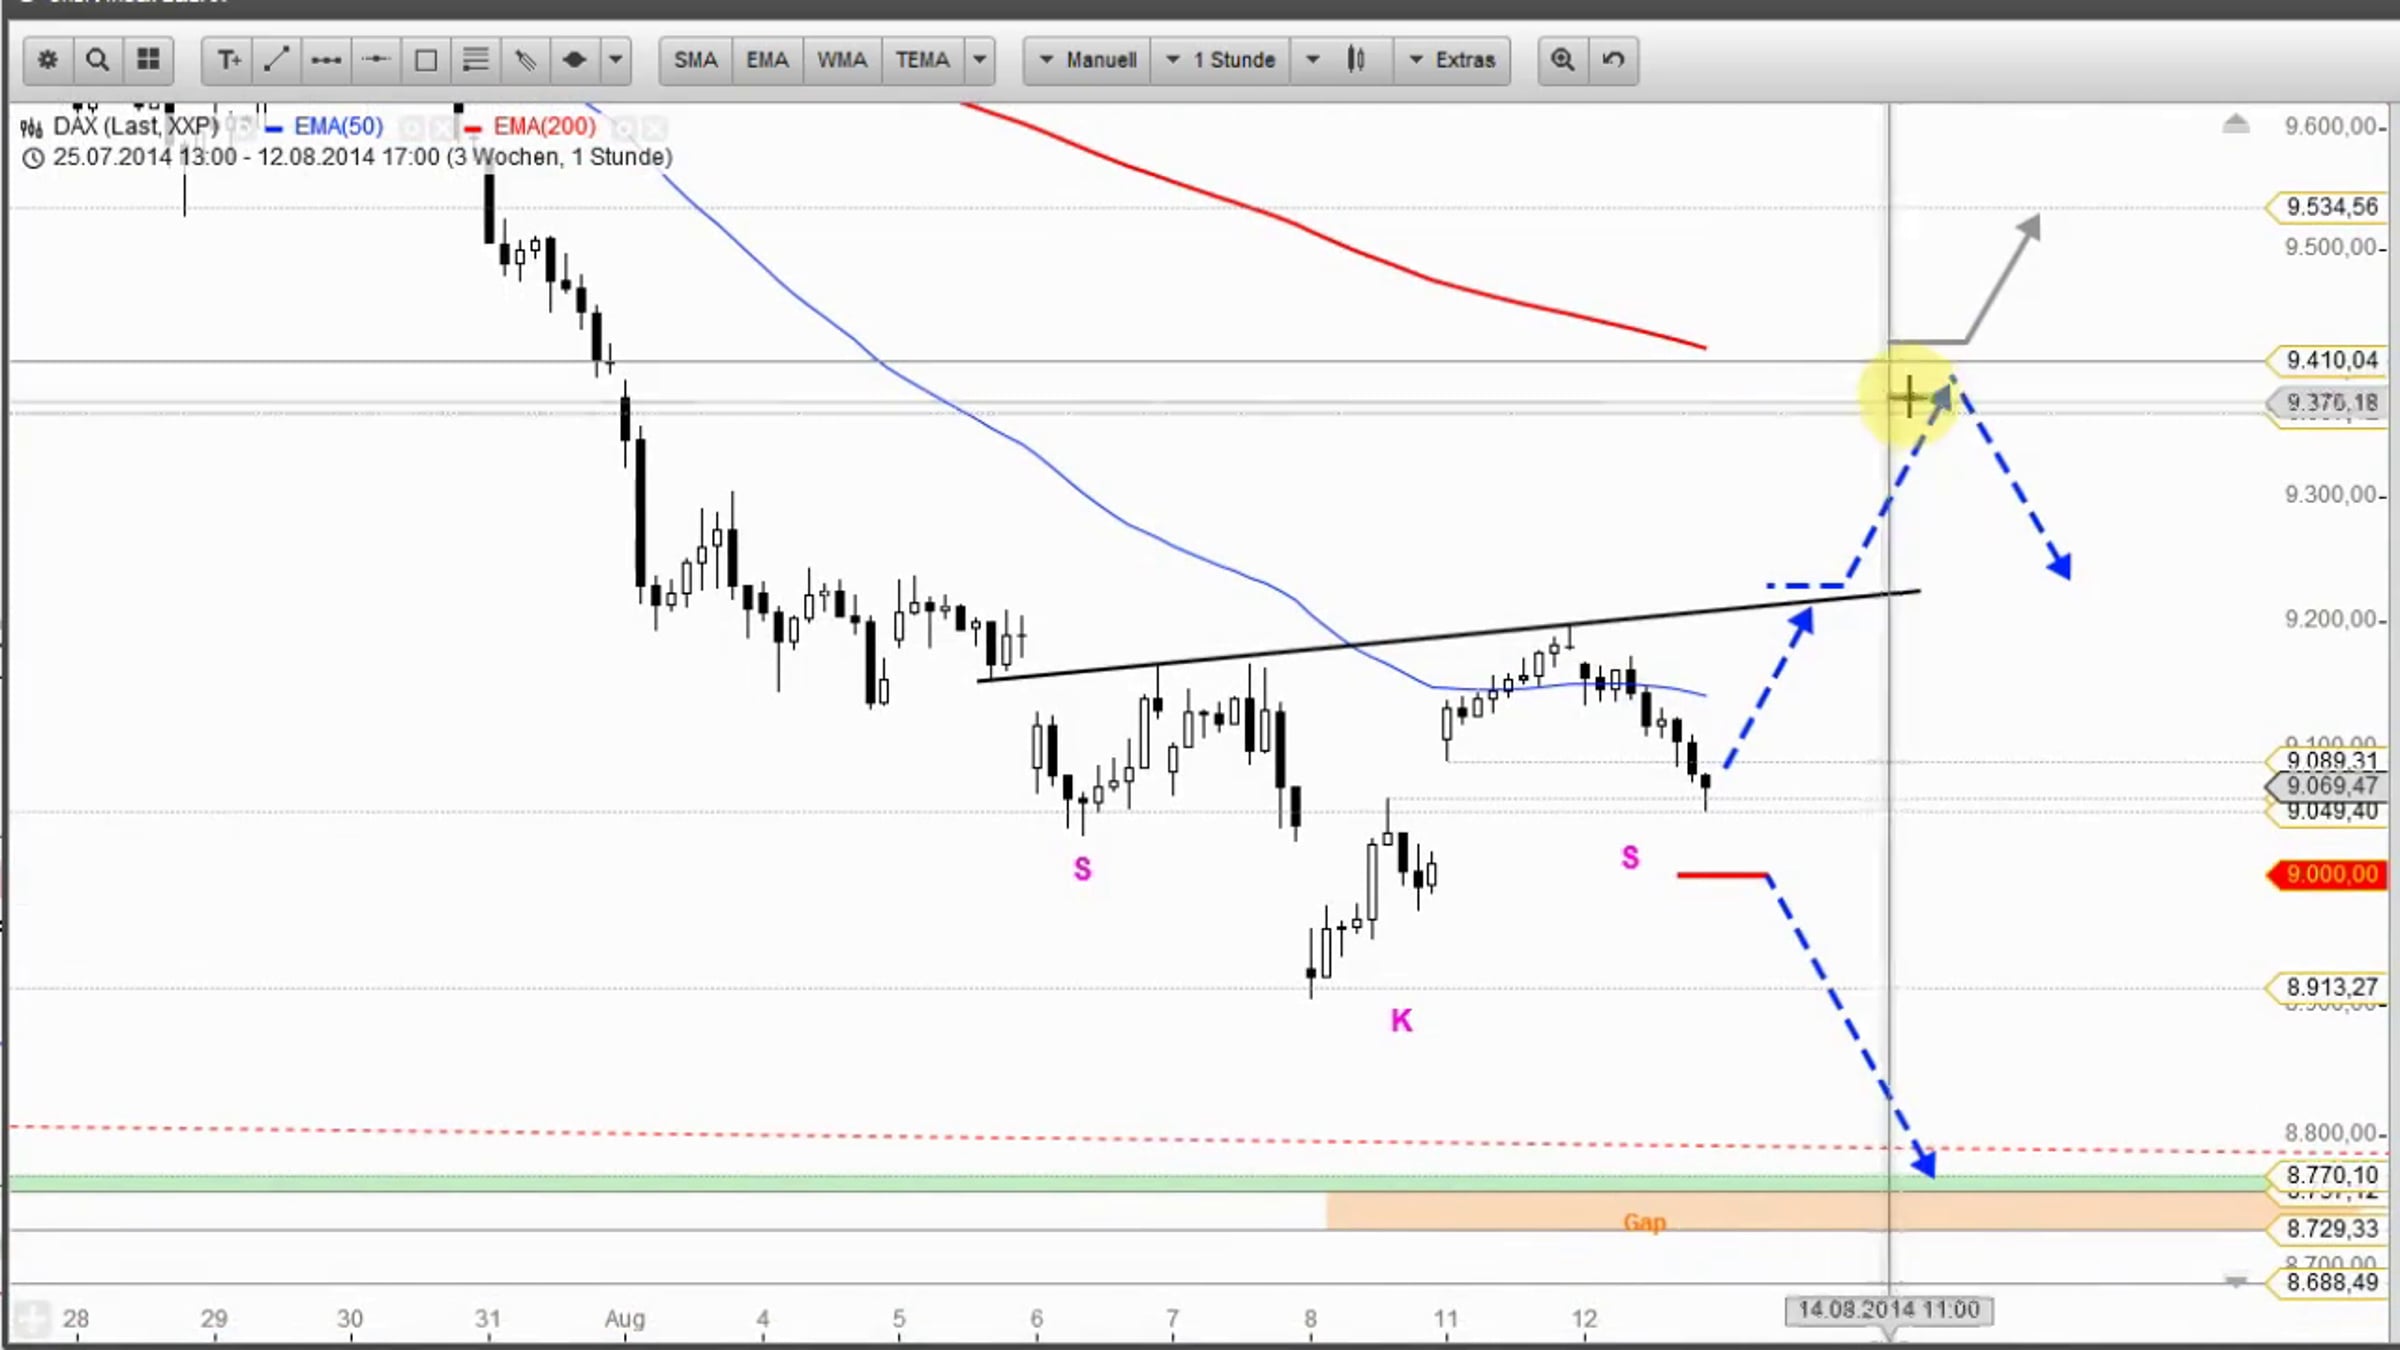Open the 1 Stunde timeframe dropdown
This screenshot has height=1350, width=2400.
tap(1221, 60)
